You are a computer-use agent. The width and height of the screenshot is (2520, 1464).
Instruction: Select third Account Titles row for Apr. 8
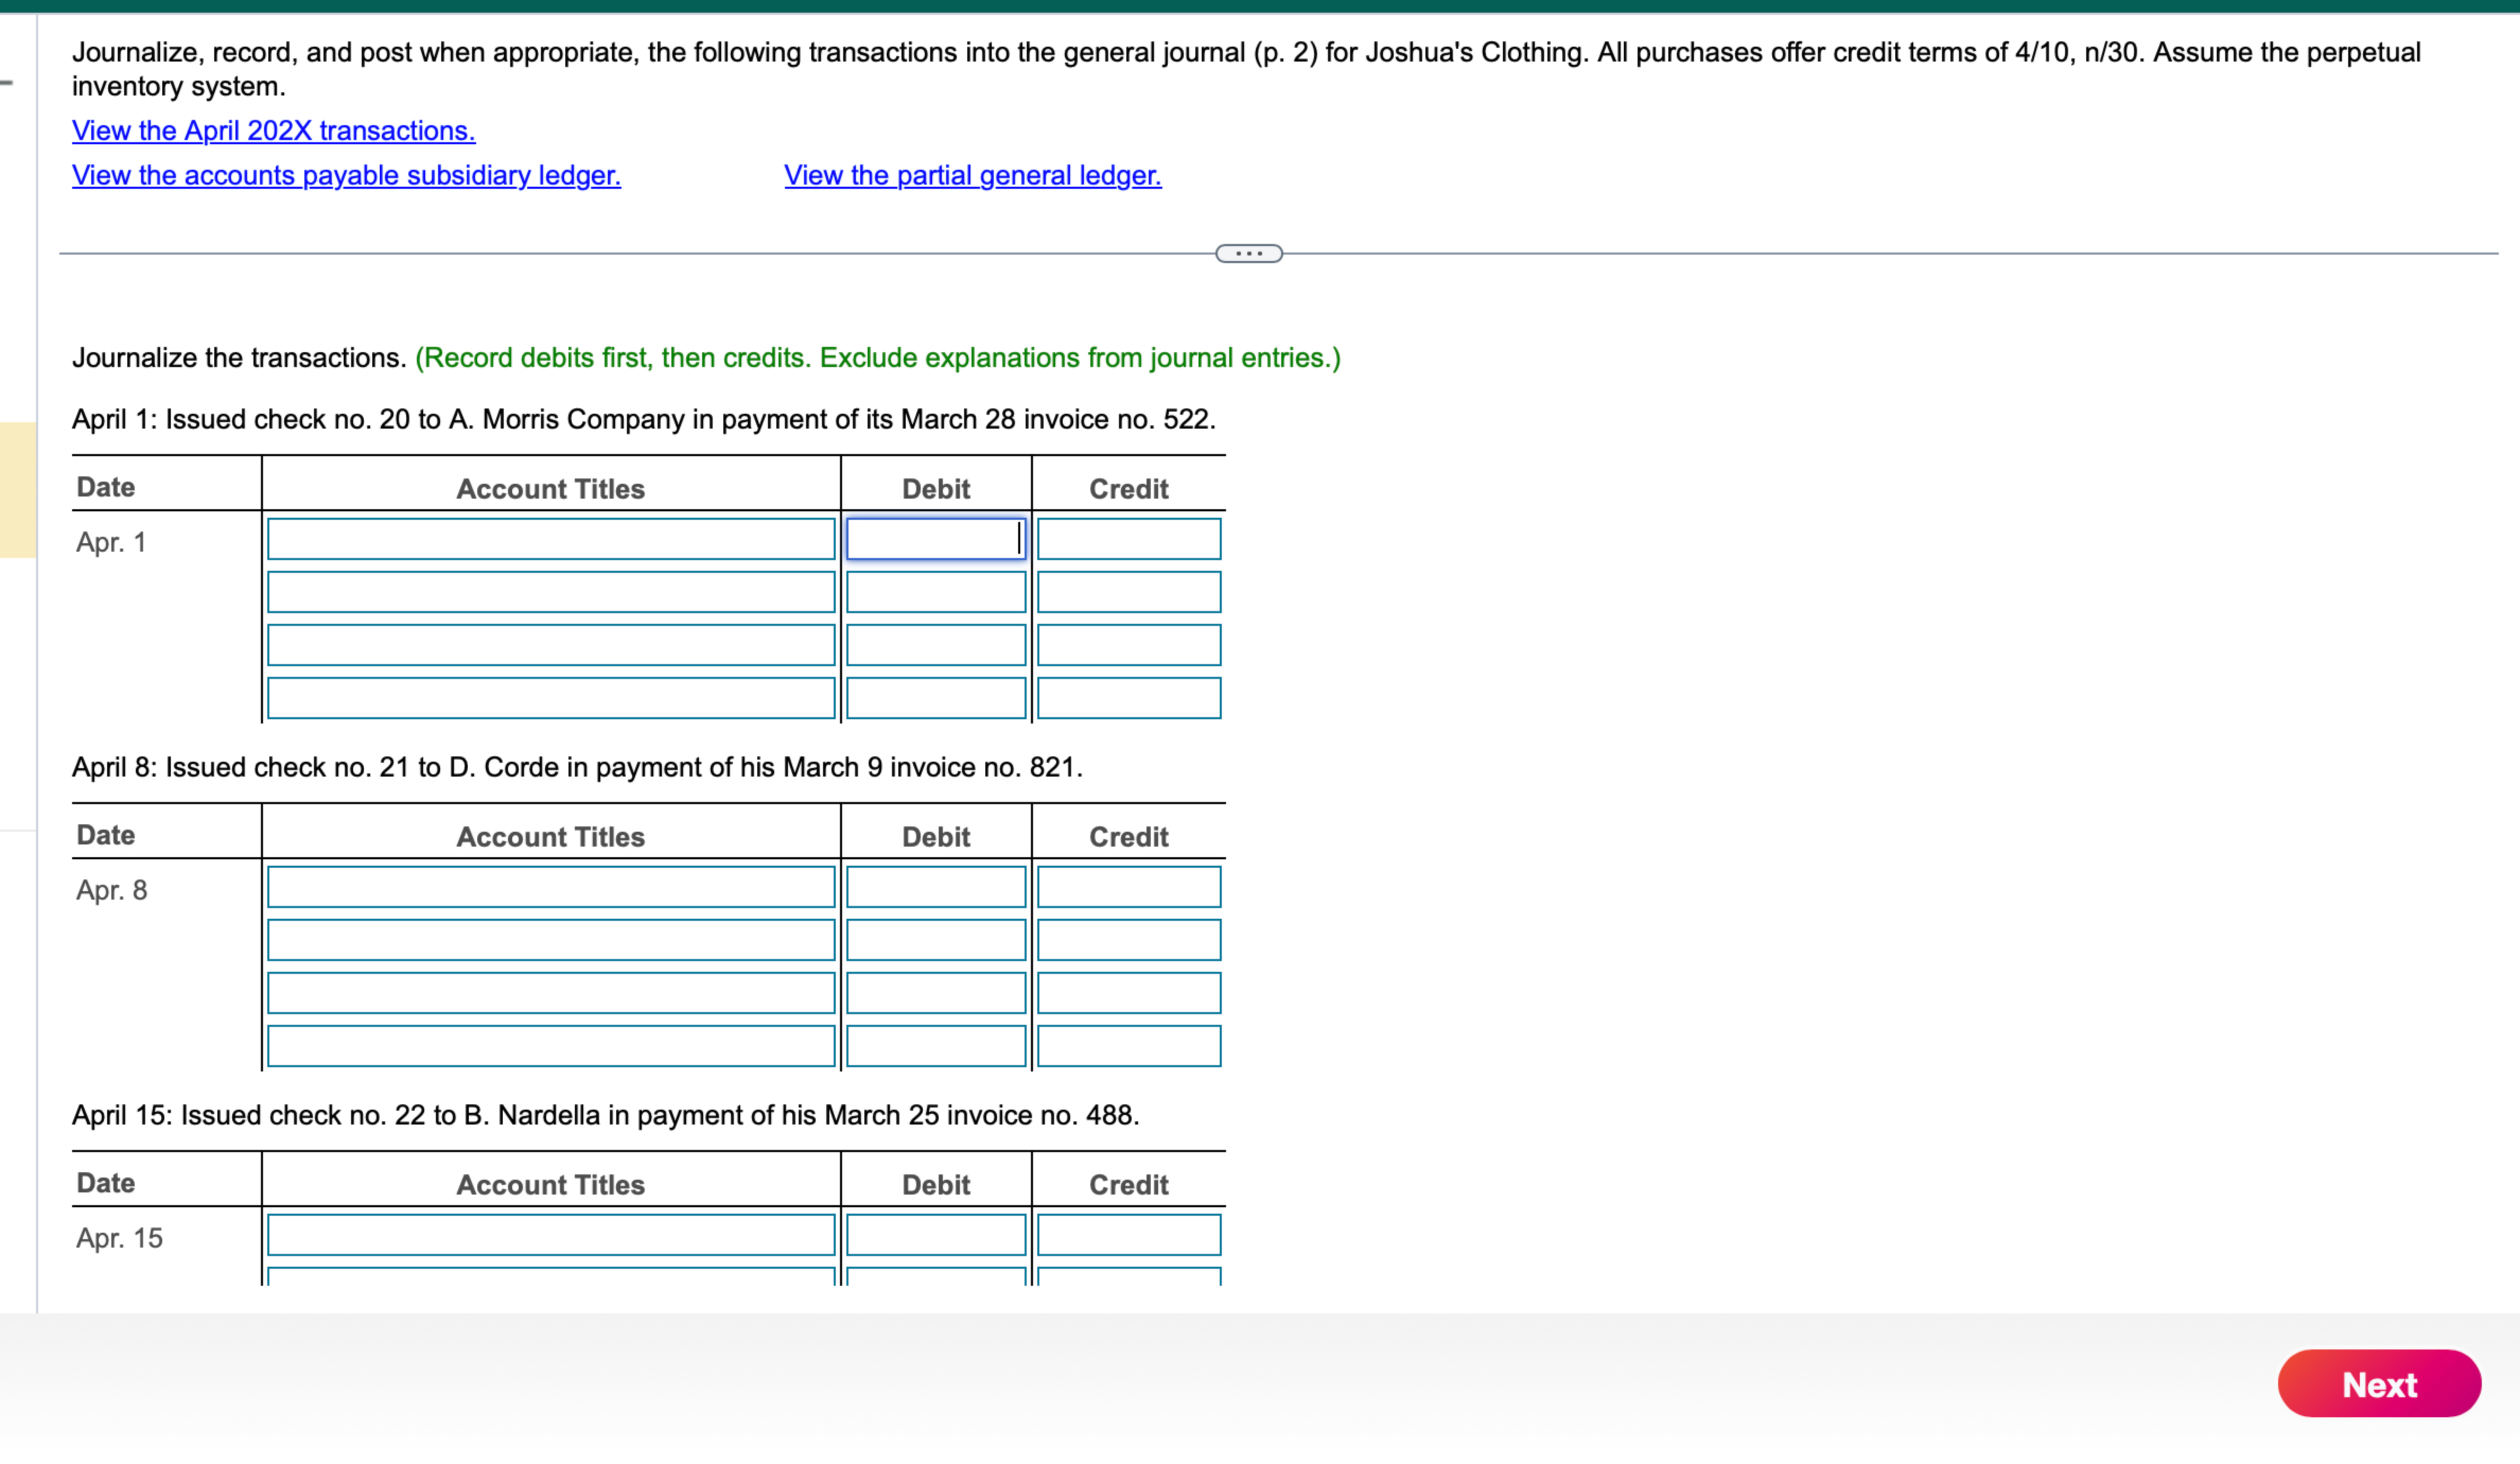click(551, 993)
